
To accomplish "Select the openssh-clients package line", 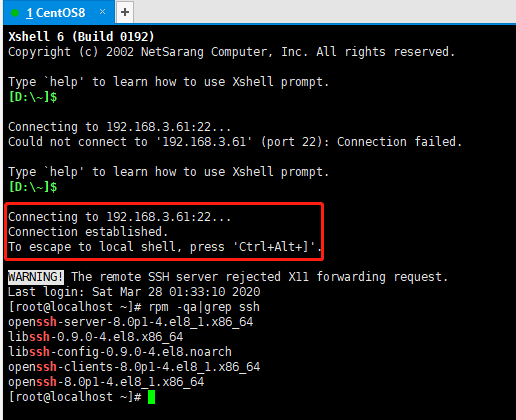I will 134,367.
